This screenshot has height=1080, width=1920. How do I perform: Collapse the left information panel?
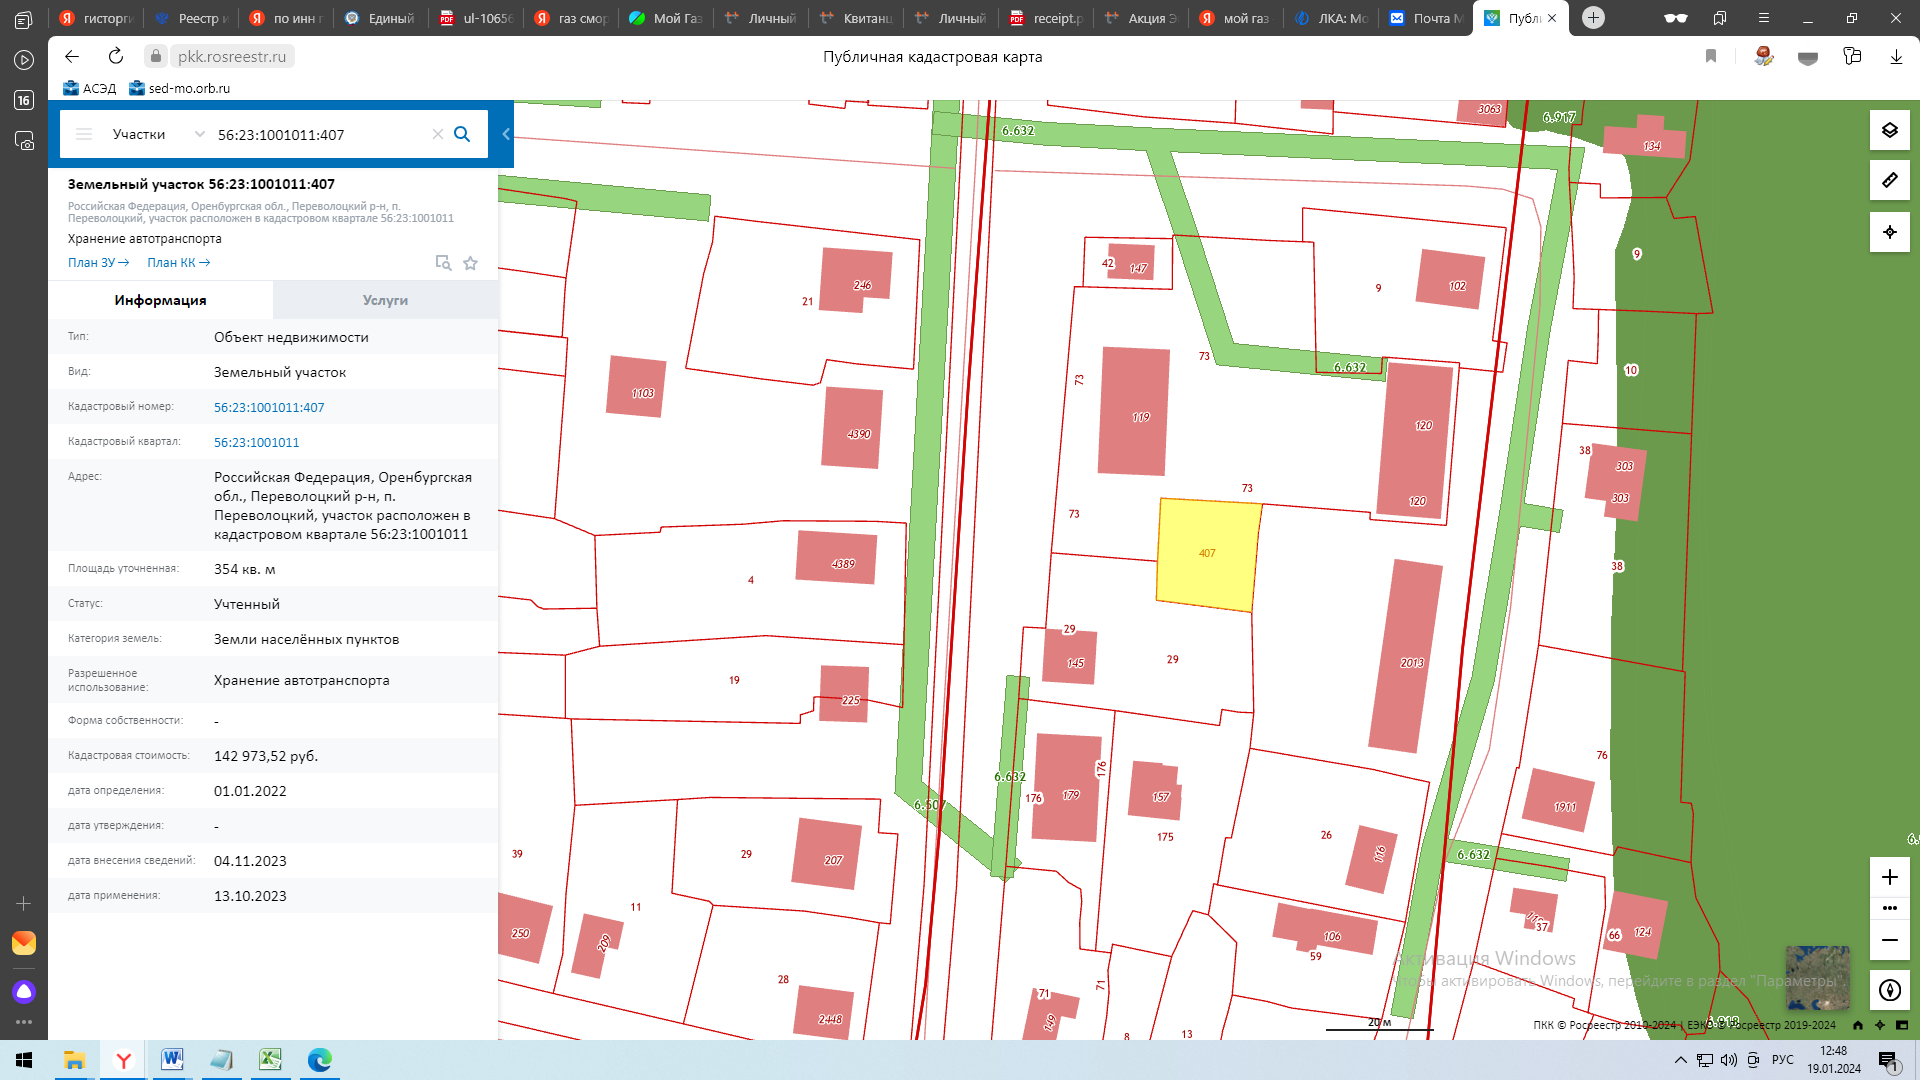(506, 134)
